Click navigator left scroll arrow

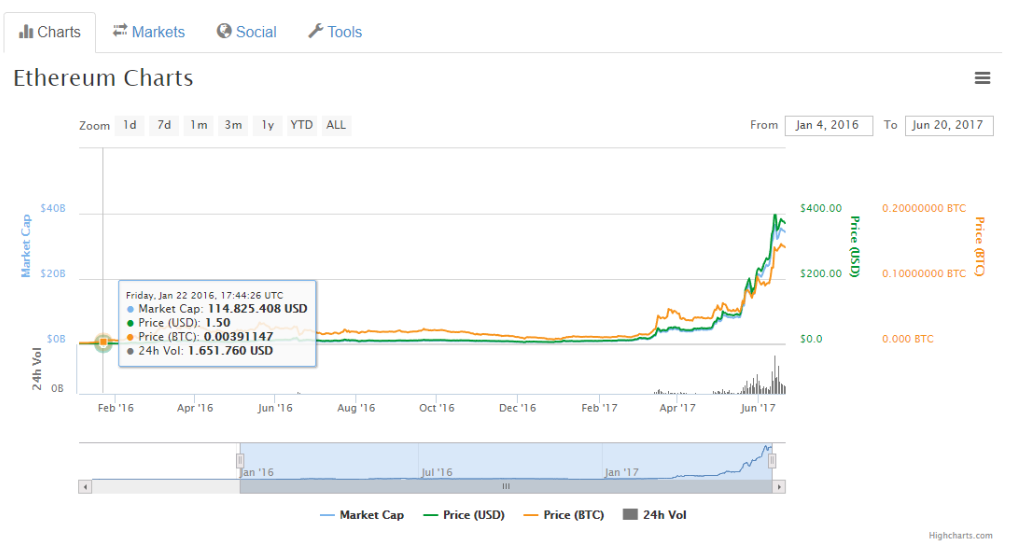tap(85, 487)
